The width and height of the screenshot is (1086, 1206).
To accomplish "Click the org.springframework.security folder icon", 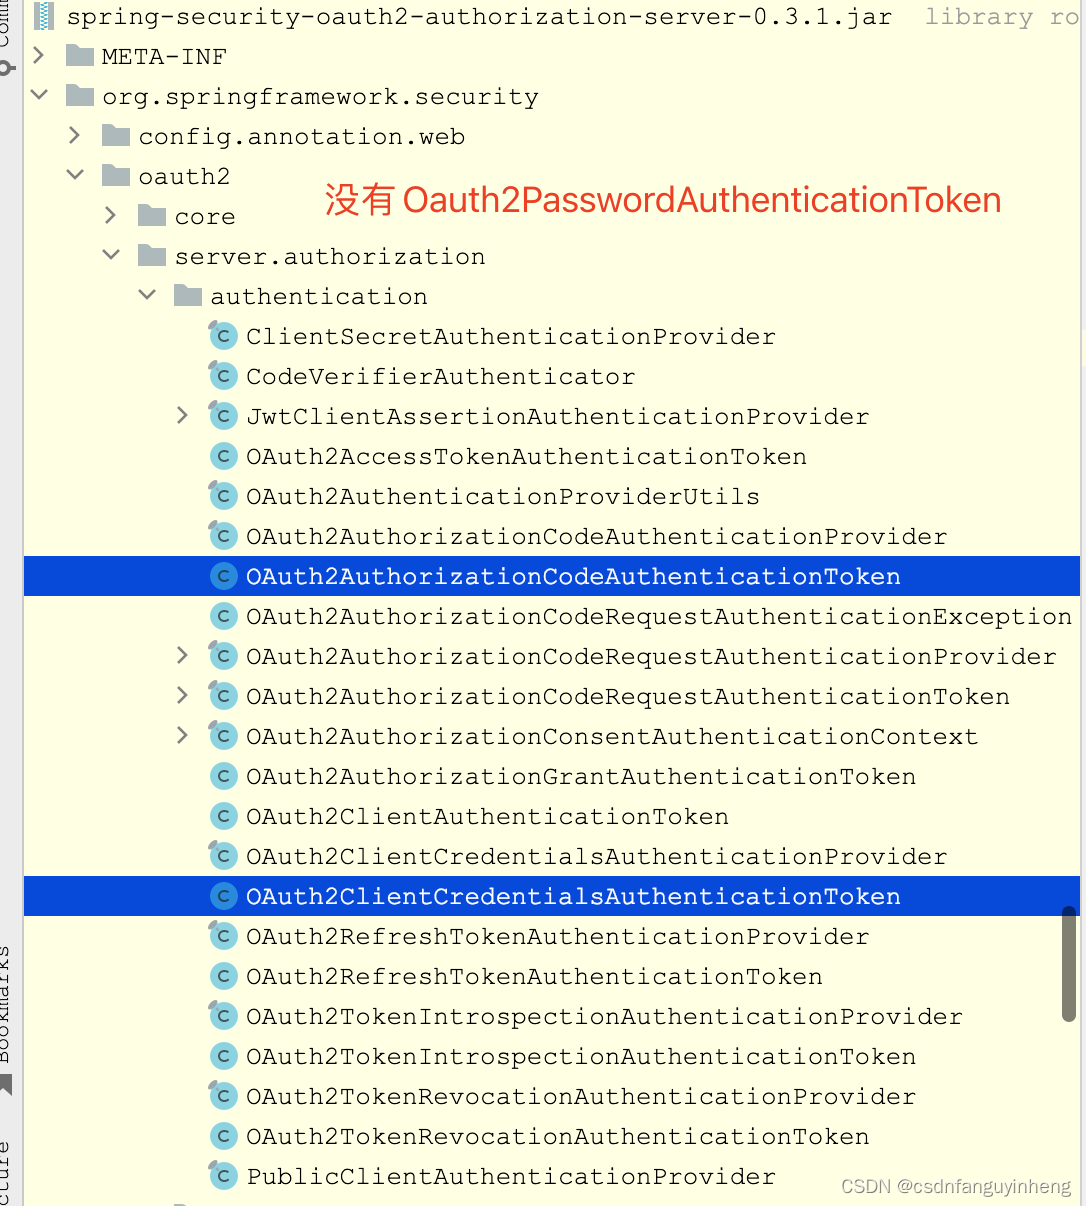I will [80, 96].
